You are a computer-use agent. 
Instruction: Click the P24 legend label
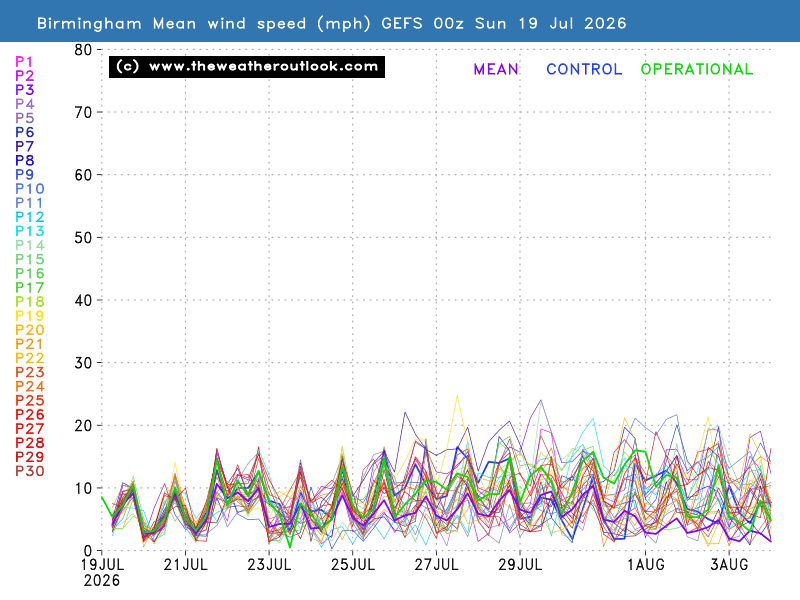[30, 387]
